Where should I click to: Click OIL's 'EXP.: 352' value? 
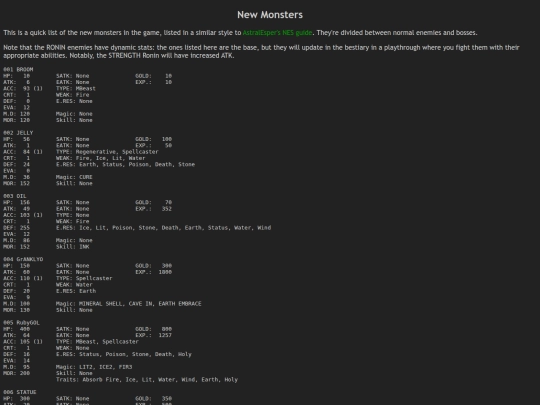coord(154,209)
